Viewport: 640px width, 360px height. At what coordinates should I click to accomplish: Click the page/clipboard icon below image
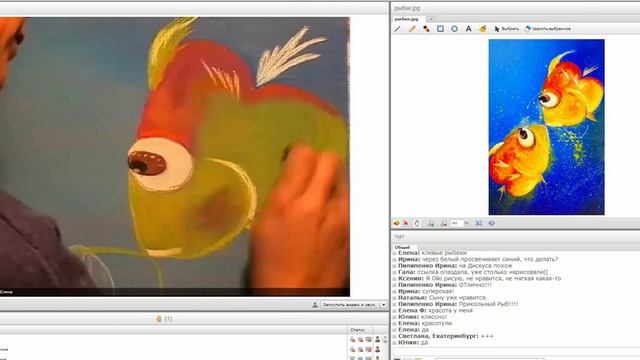[417, 223]
